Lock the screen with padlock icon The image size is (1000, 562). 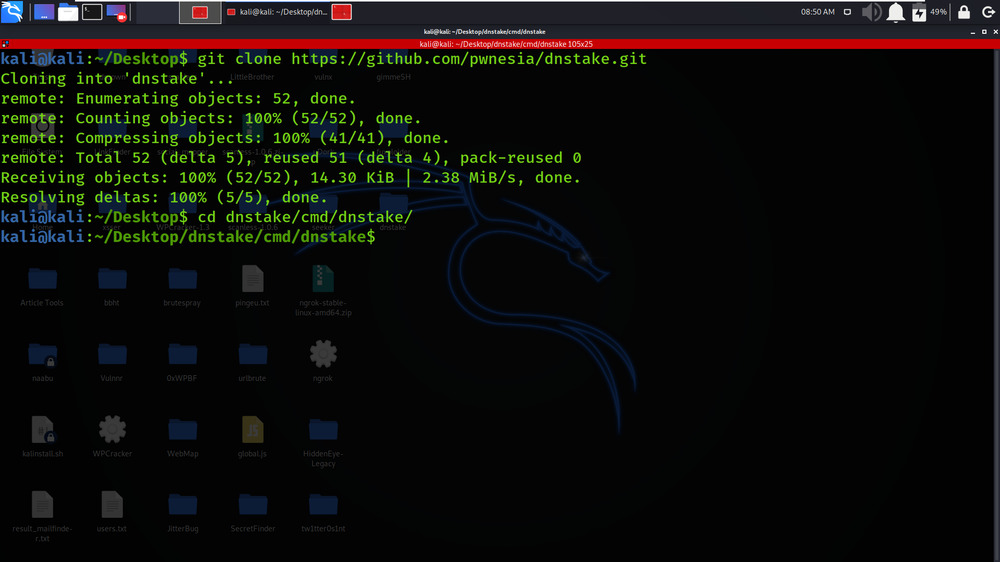coord(964,12)
